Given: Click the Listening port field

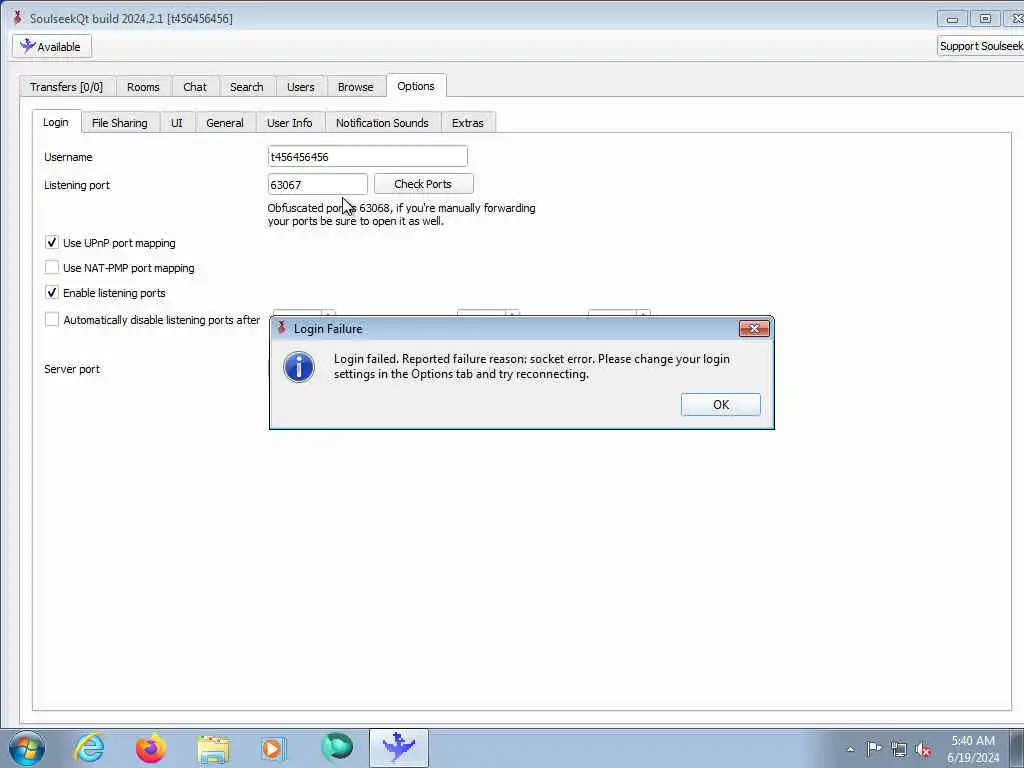Looking at the screenshot, I should pyautogui.click(x=317, y=184).
